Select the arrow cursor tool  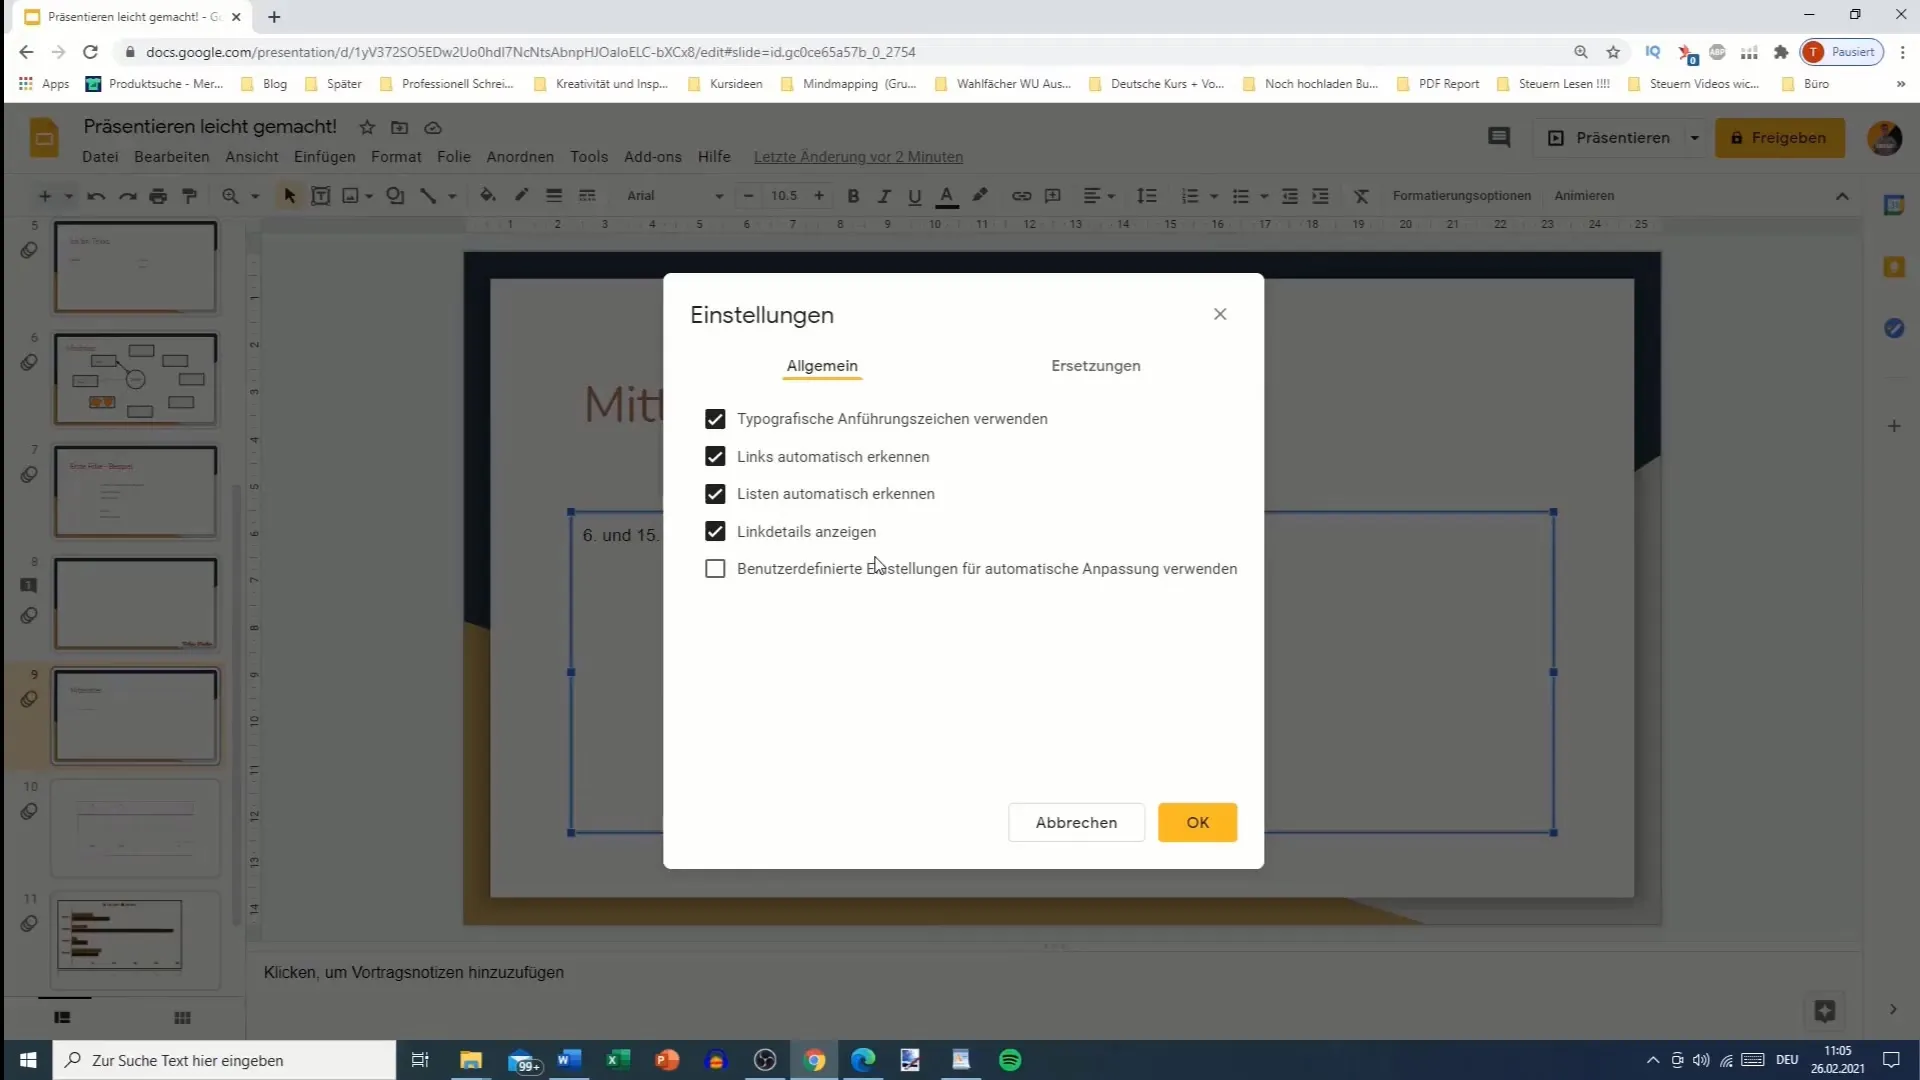(x=290, y=196)
